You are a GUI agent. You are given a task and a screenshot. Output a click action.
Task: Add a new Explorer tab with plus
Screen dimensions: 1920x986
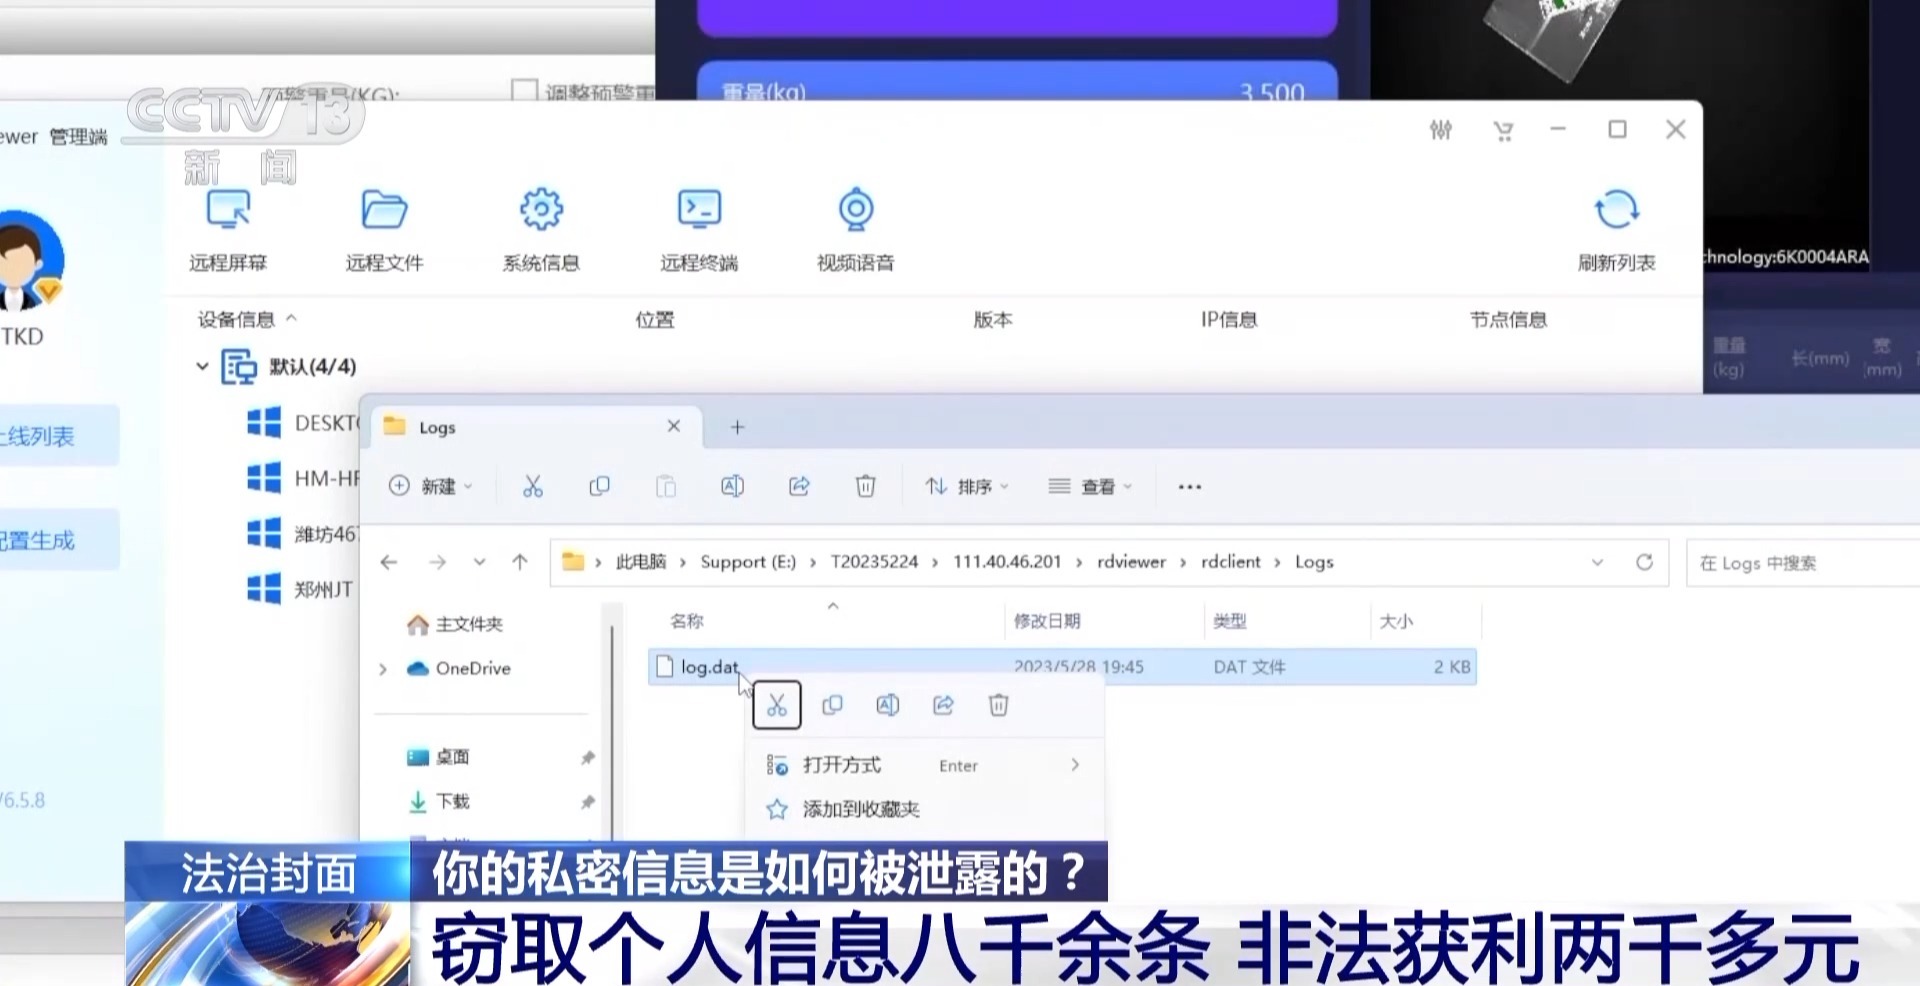coord(737,427)
